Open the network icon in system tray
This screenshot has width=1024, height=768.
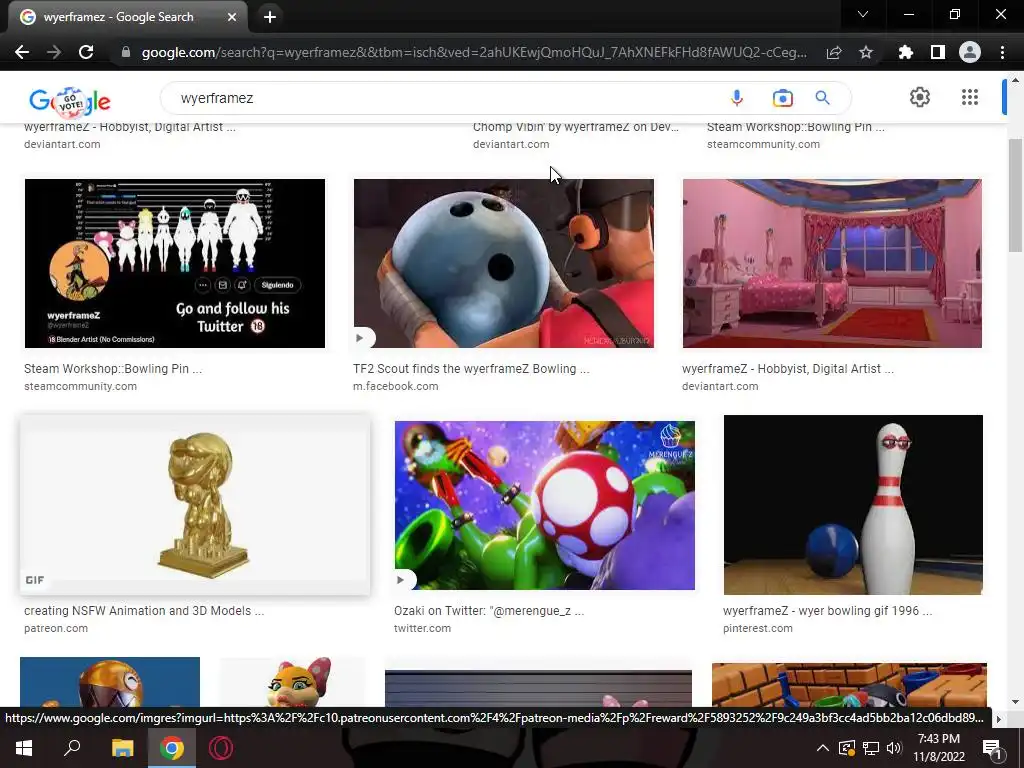(871, 748)
